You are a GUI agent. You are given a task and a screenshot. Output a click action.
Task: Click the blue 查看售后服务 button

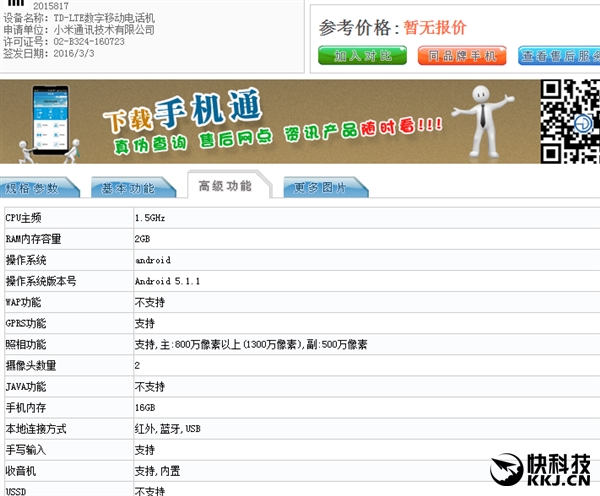558,56
